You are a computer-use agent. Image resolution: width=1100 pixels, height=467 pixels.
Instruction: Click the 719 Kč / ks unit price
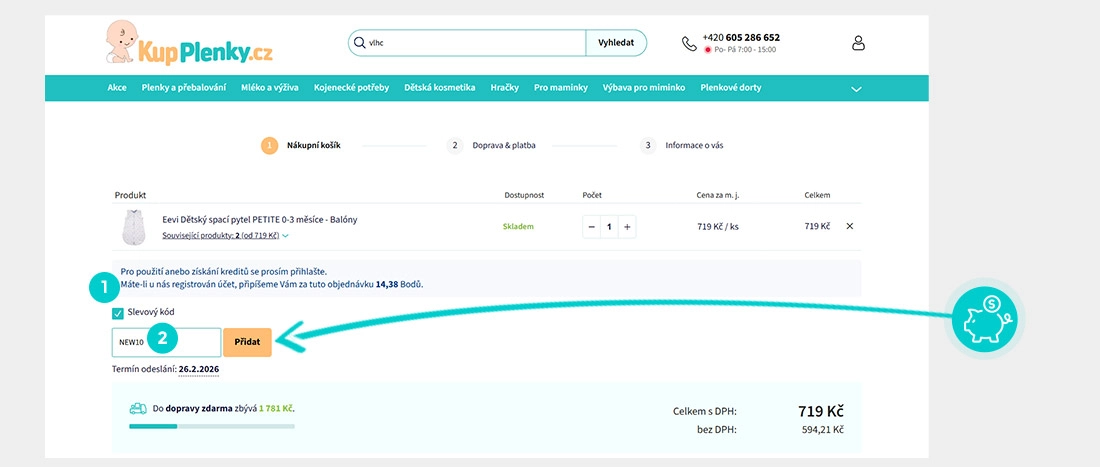[716, 226]
